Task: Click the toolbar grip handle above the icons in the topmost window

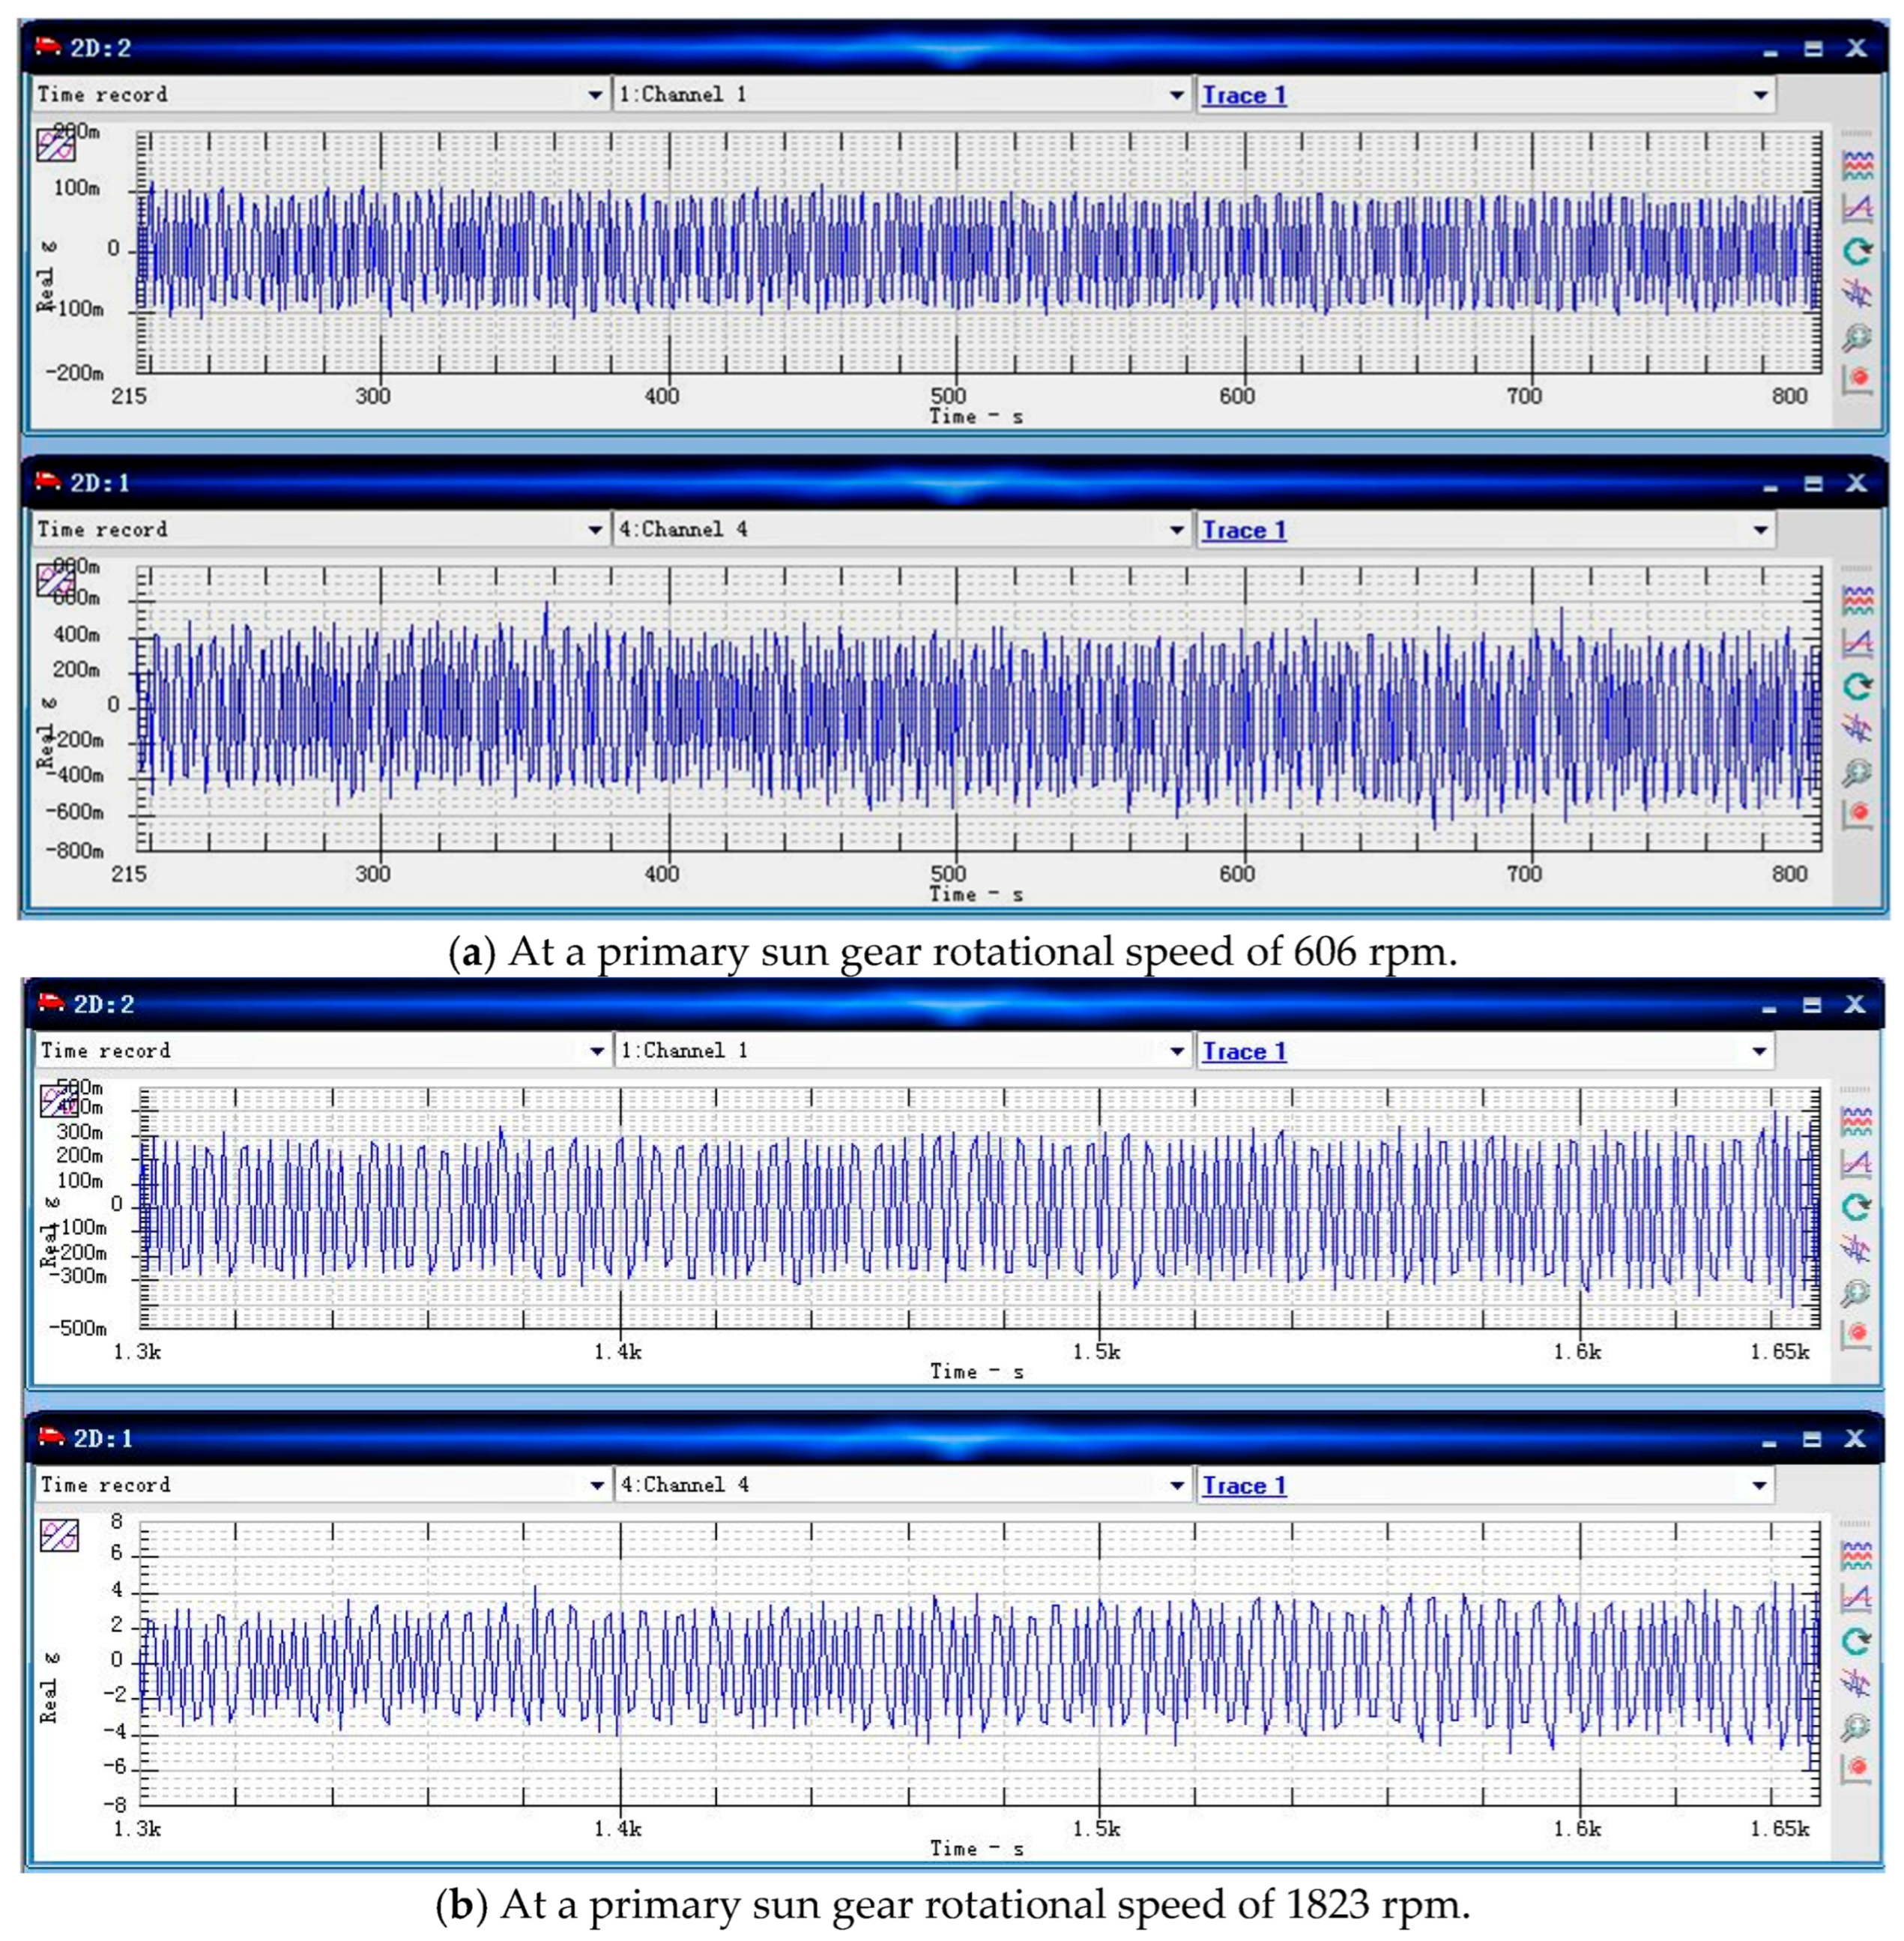Action: click(1856, 134)
